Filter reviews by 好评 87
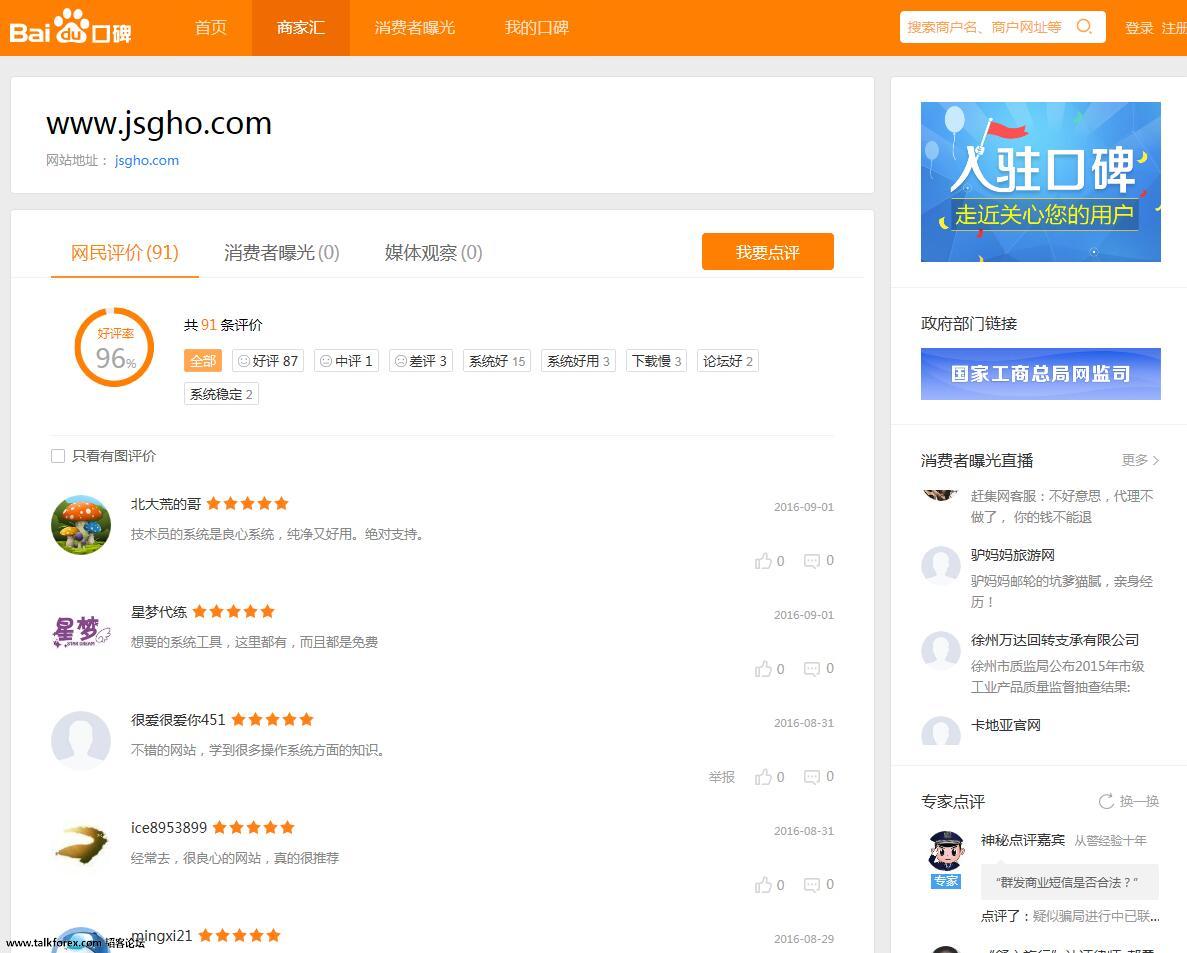This screenshot has height=953, width=1187. [x=268, y=361]
